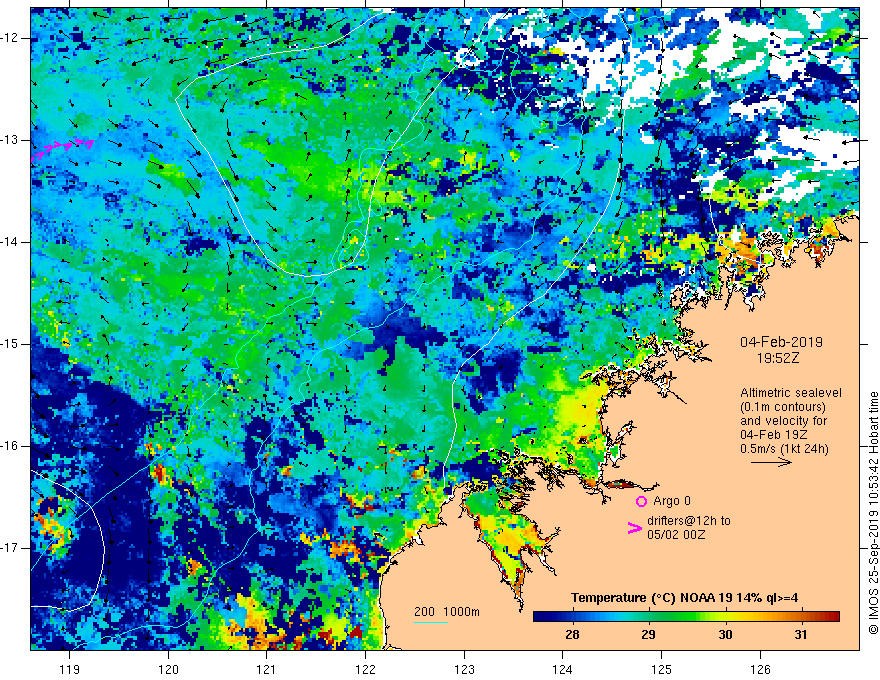Click the IMOS copyright timestamp text

click(x=873, y=513)
